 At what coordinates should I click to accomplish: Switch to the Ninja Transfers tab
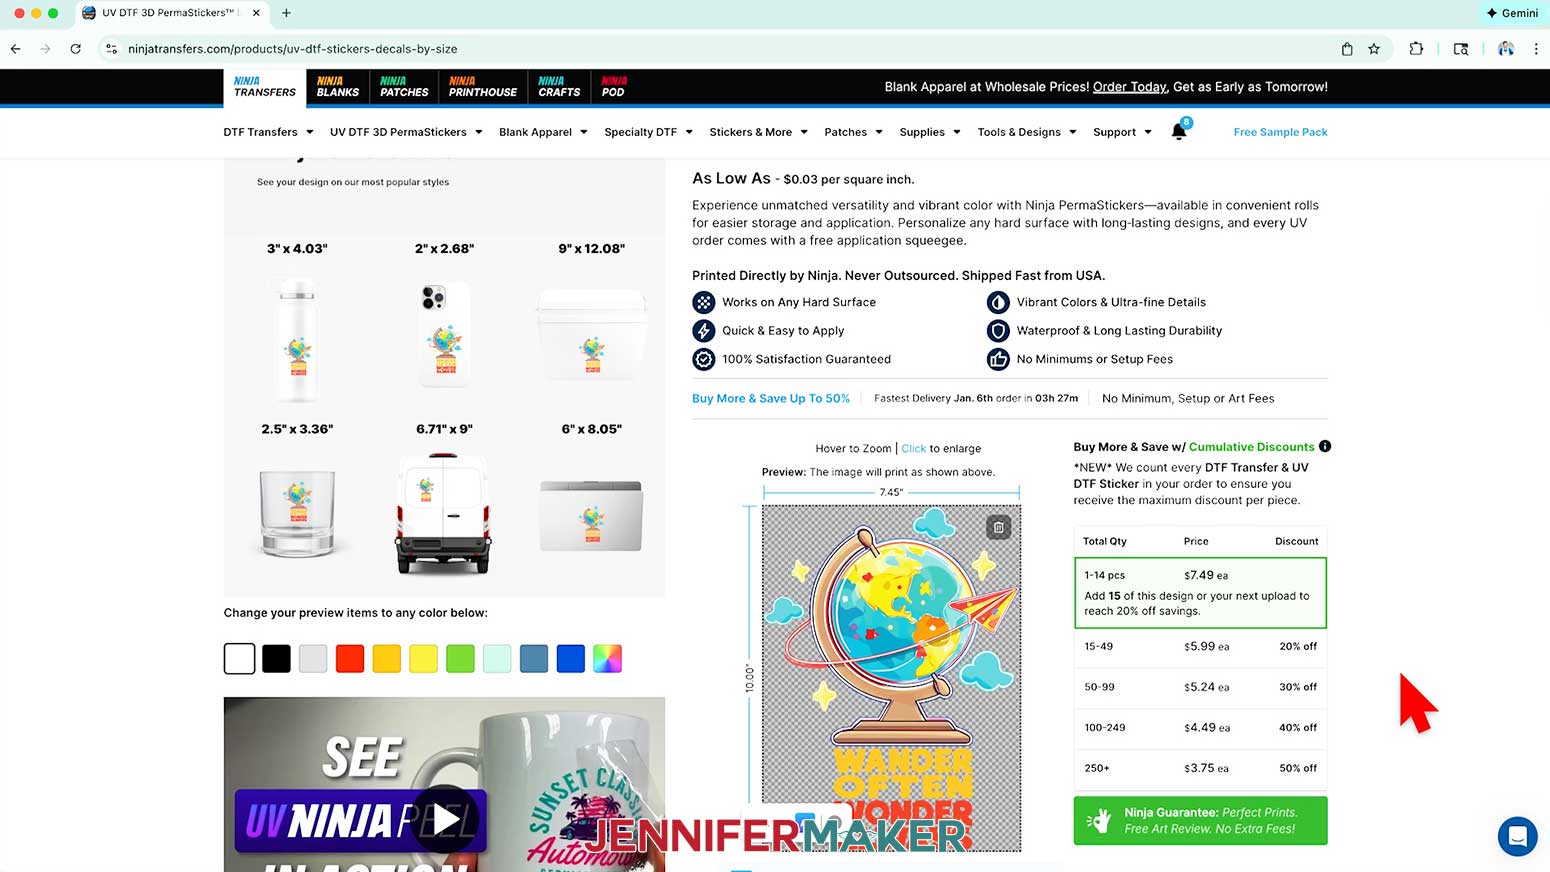point(264,87)
